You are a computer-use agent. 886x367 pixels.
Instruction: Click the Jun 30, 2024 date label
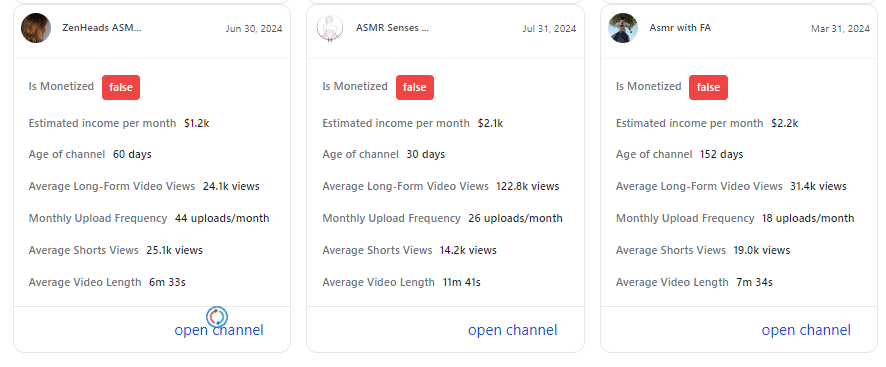(254, 28)
